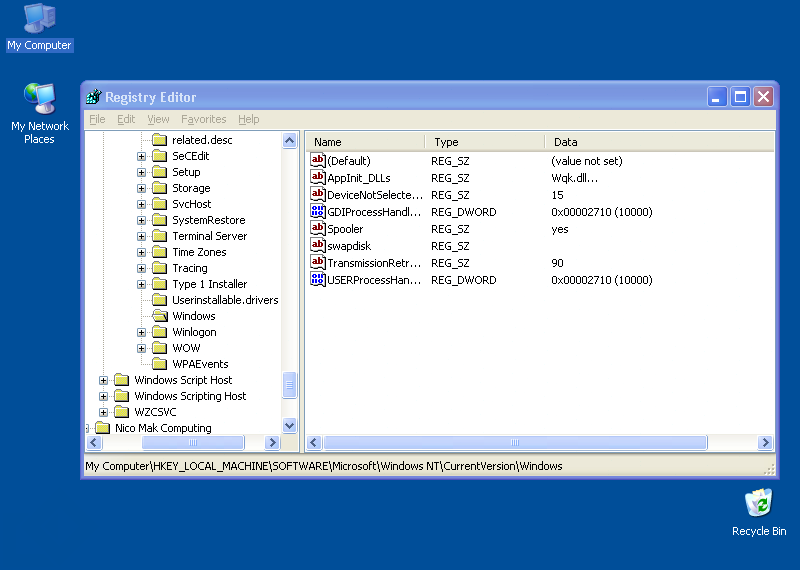The width and height of the screenshot is (800, 570).
Task: Click values pane horizontal scroll right arrow
Action: coord(765,442)
